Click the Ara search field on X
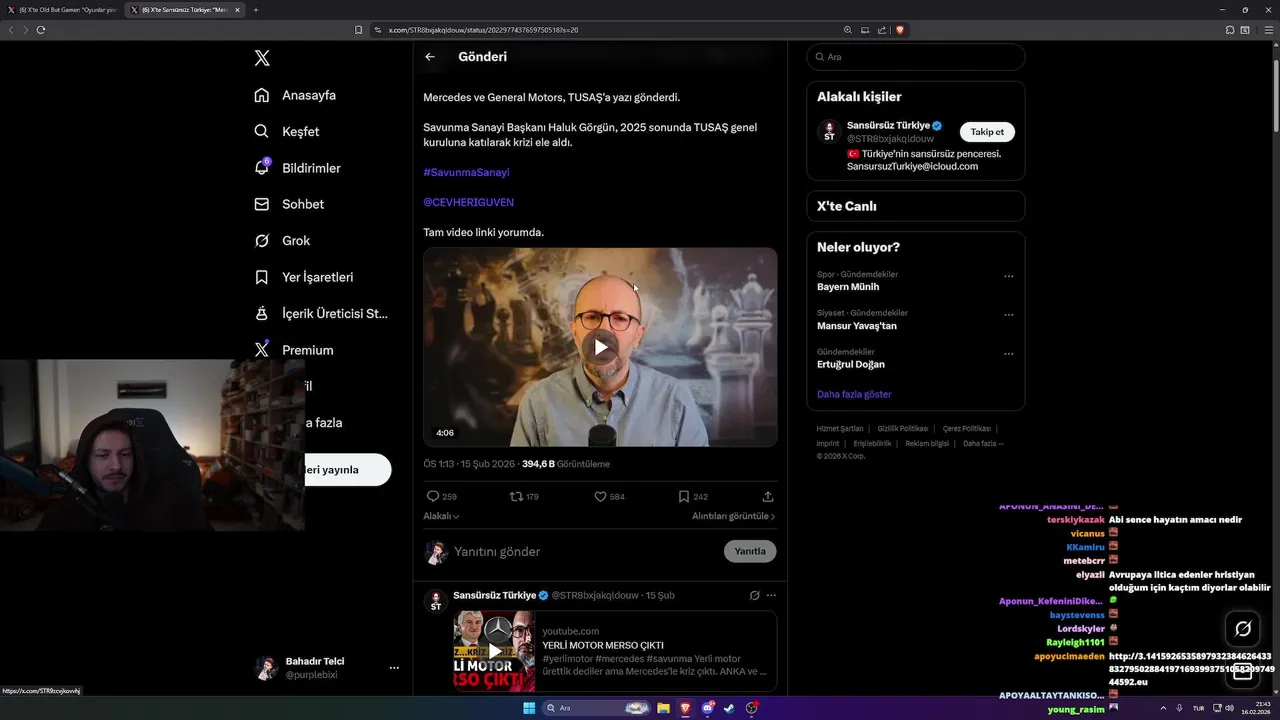The image size is (1280, 720). coord(916,57)
